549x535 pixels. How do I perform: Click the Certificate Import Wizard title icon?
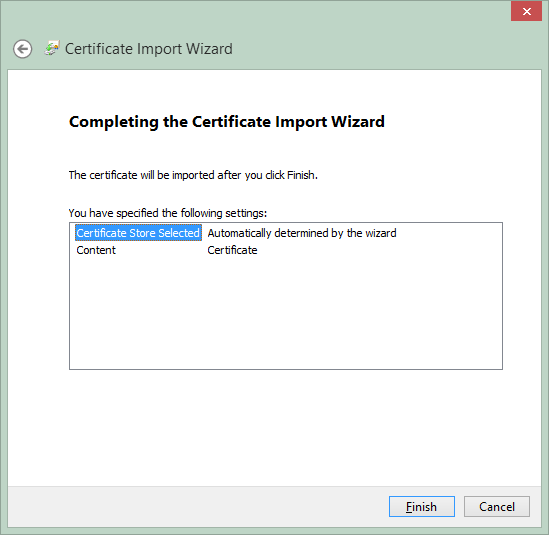tap(52, 48)
